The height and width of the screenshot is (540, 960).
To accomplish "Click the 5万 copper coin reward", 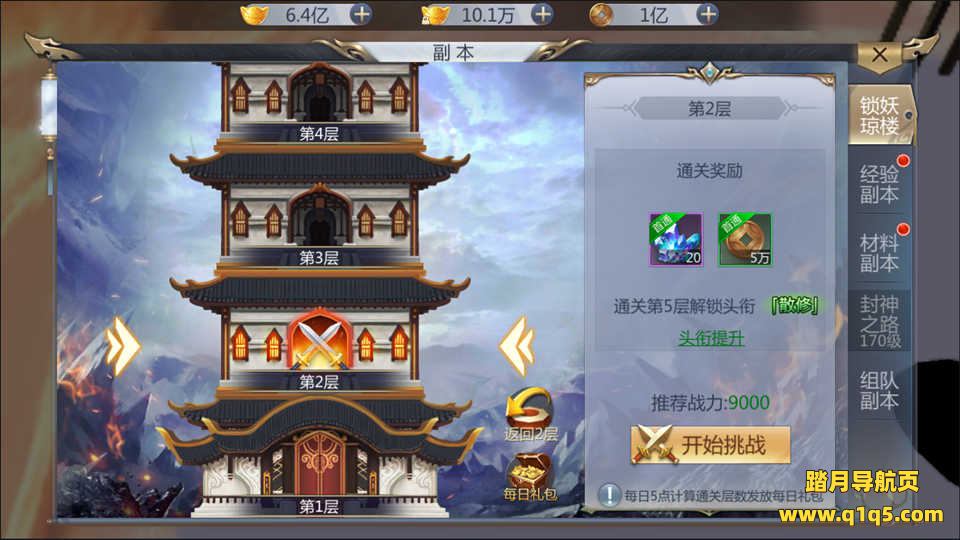I will click(x=745, y=239).
